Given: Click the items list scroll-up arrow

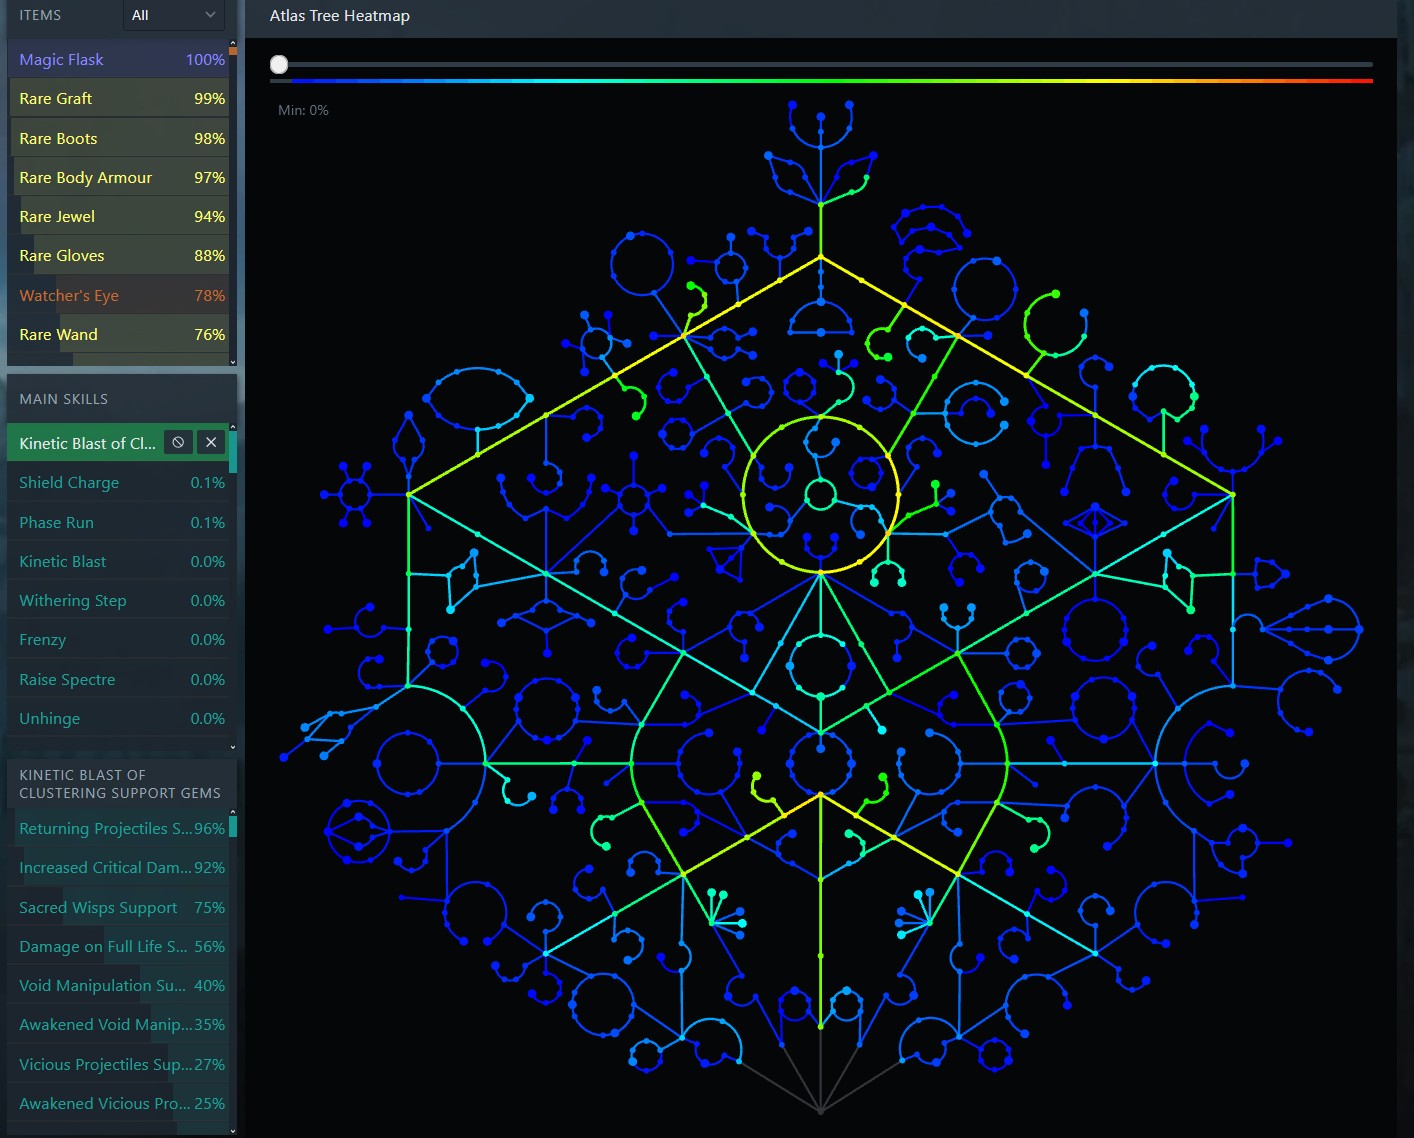Looking at the screenshot, I should coord(233,43).
